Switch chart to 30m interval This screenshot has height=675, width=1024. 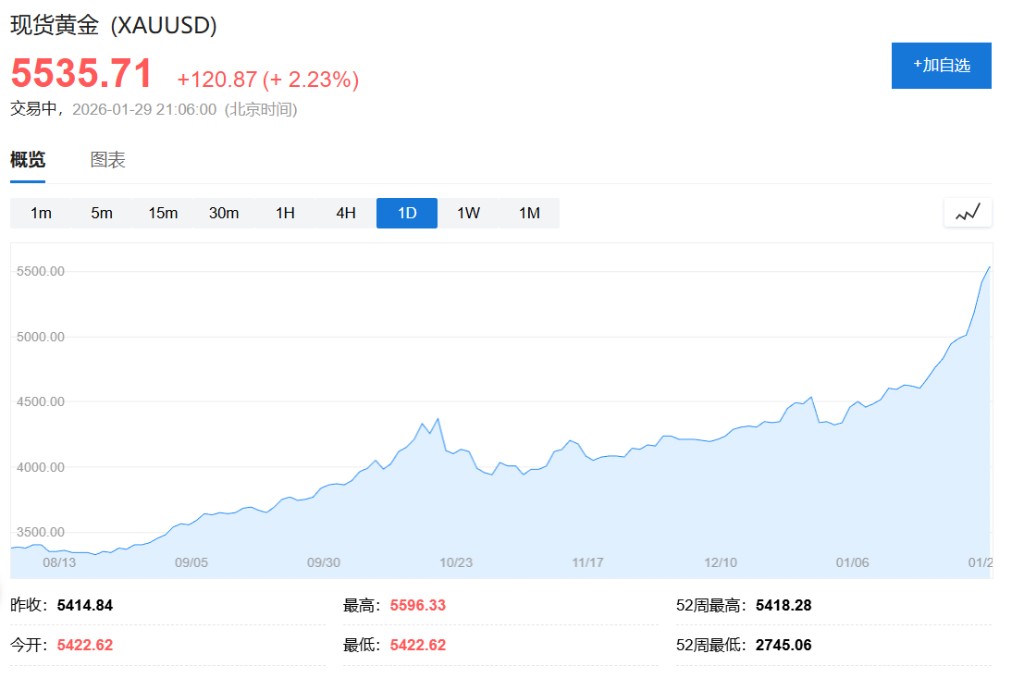pyautogui.click(x=224, y=213)
